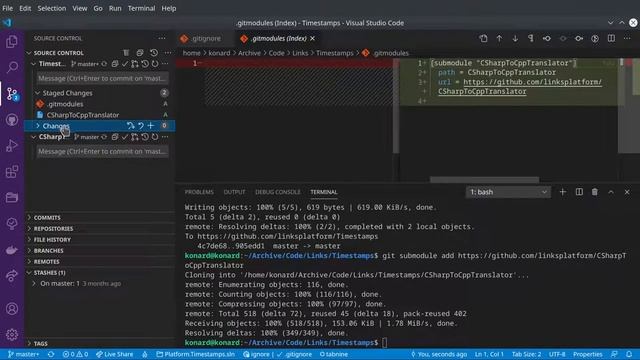Screen dimensions: 640x360
Task: Open changes with previous revision icon
Action: click(547, 38)
